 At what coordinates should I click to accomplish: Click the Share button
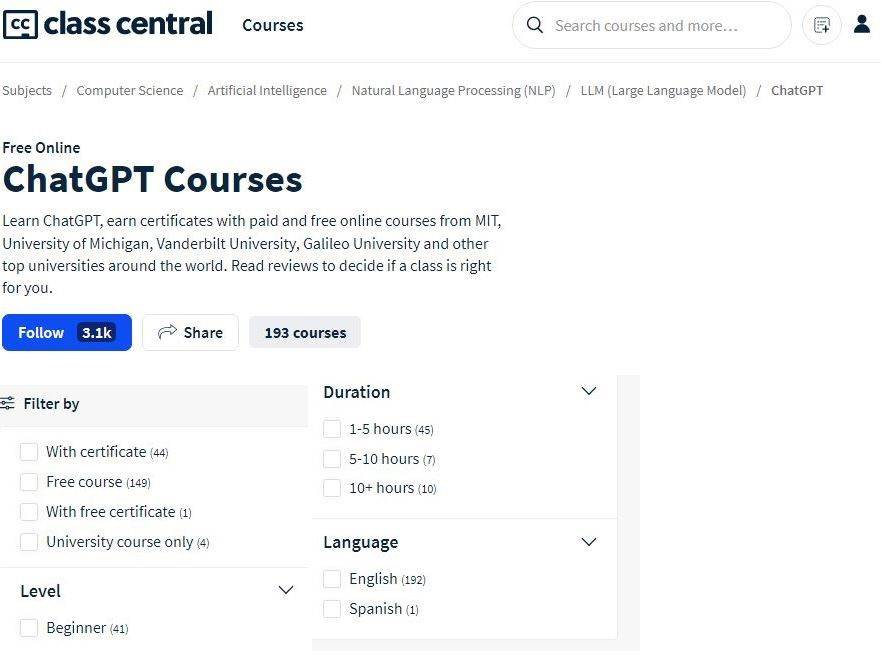190,333
